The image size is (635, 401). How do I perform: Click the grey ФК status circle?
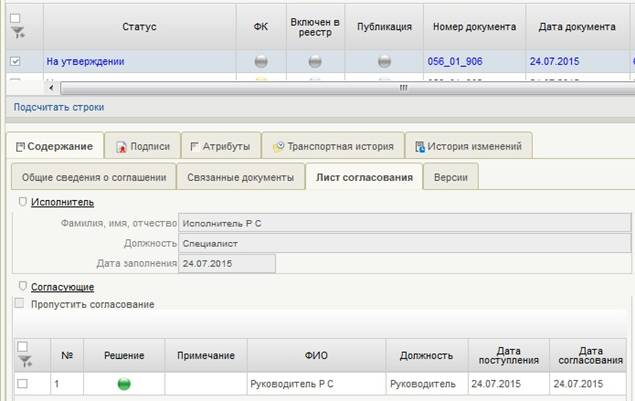(x=260, y=61)
